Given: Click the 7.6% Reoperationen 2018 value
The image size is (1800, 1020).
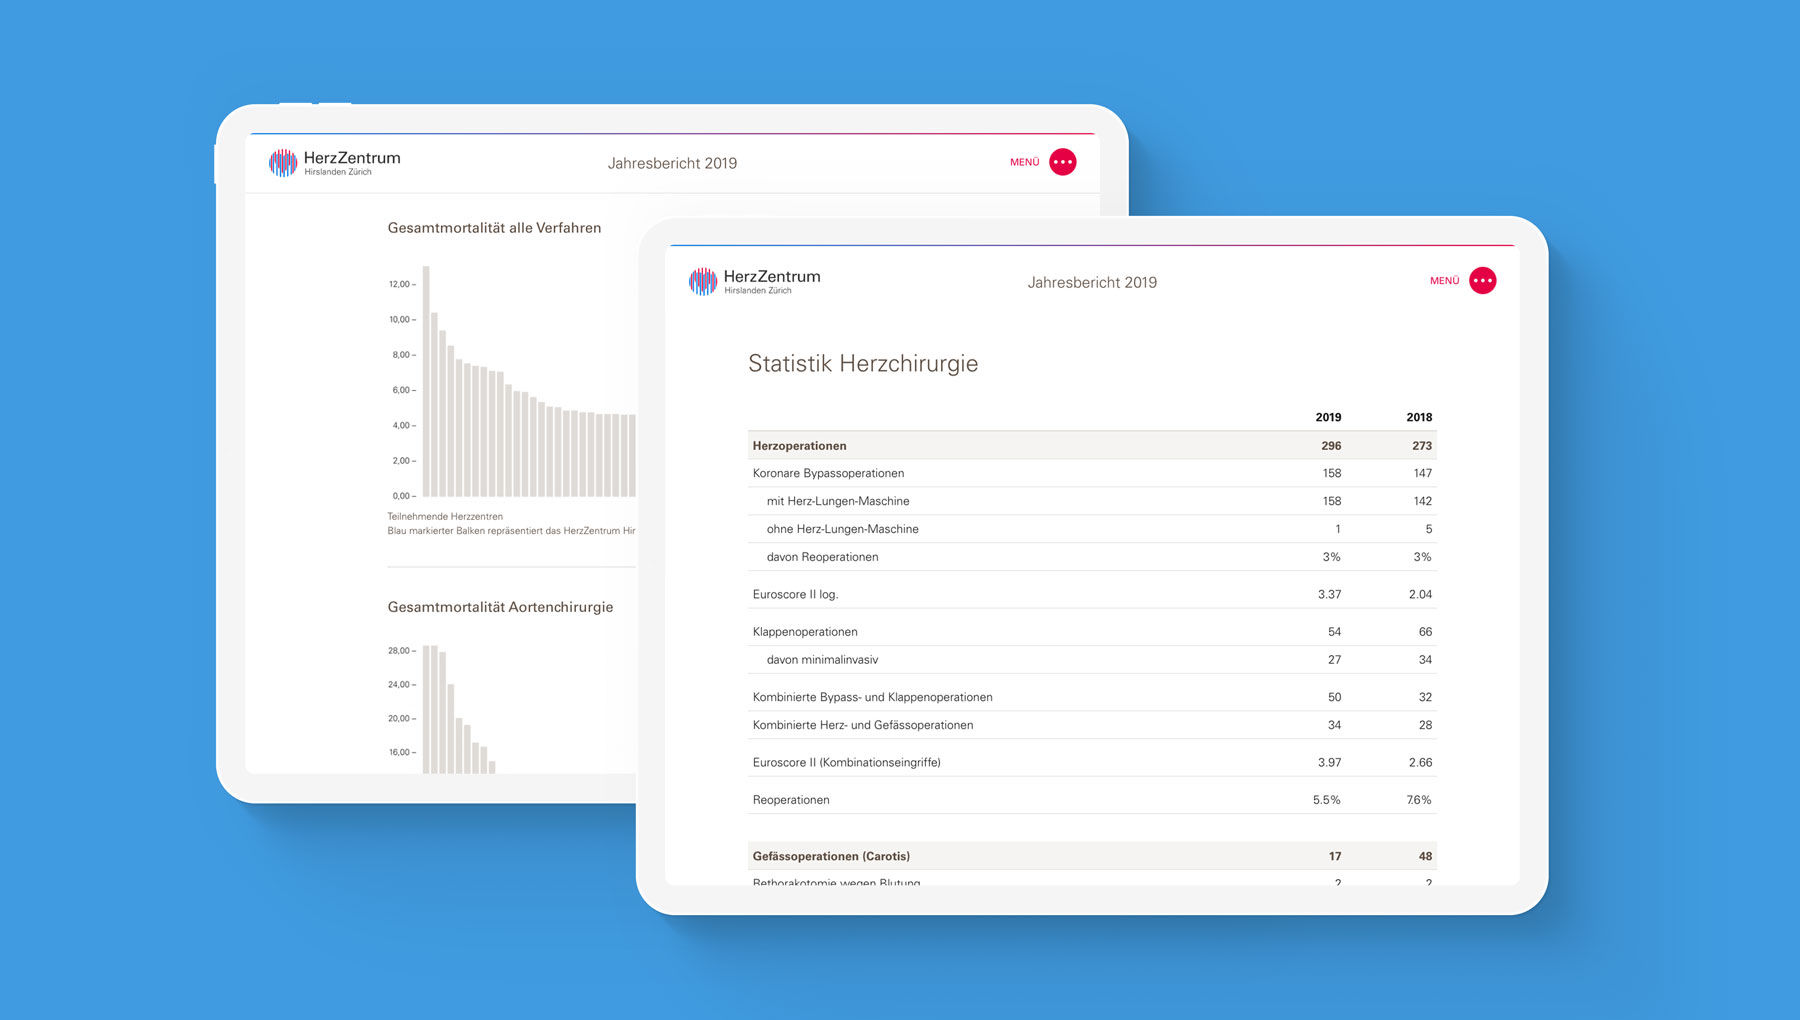Looking at the screenshot, I should (x=1419, y=800).
